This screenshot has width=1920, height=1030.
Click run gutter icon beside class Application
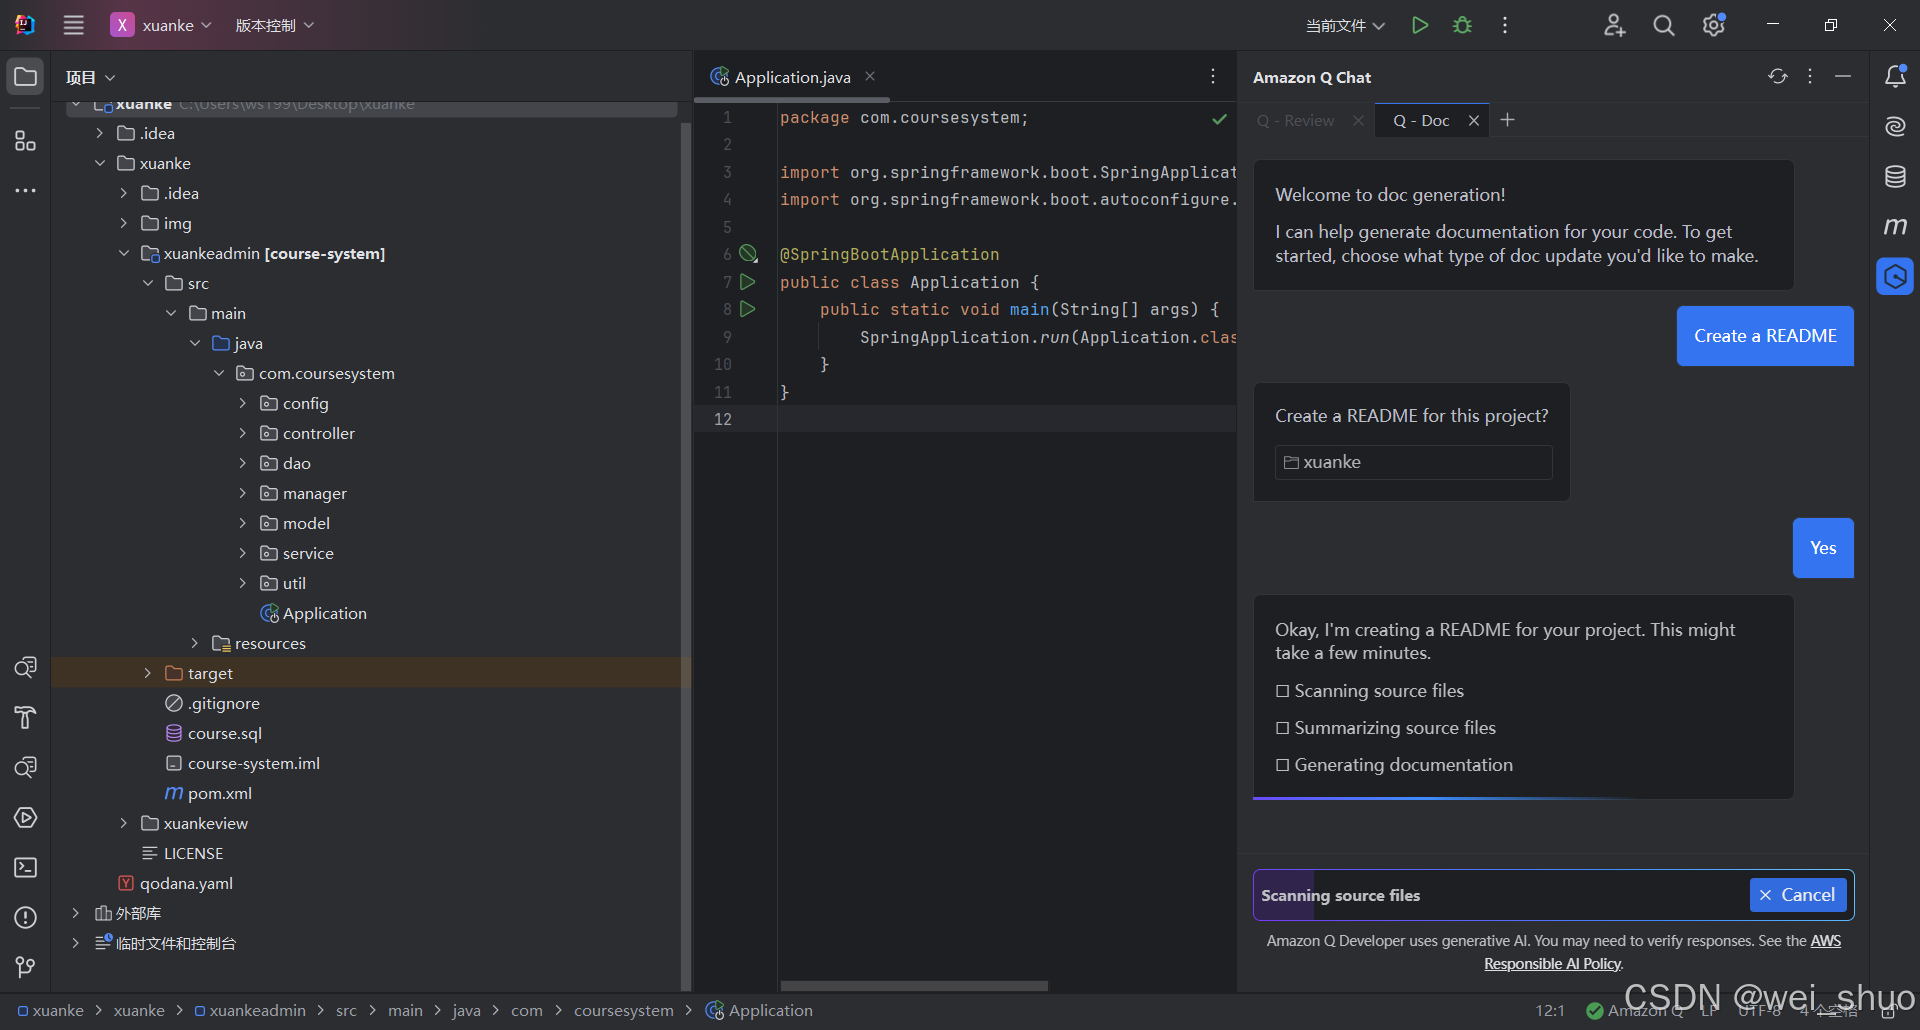(747, 282)
